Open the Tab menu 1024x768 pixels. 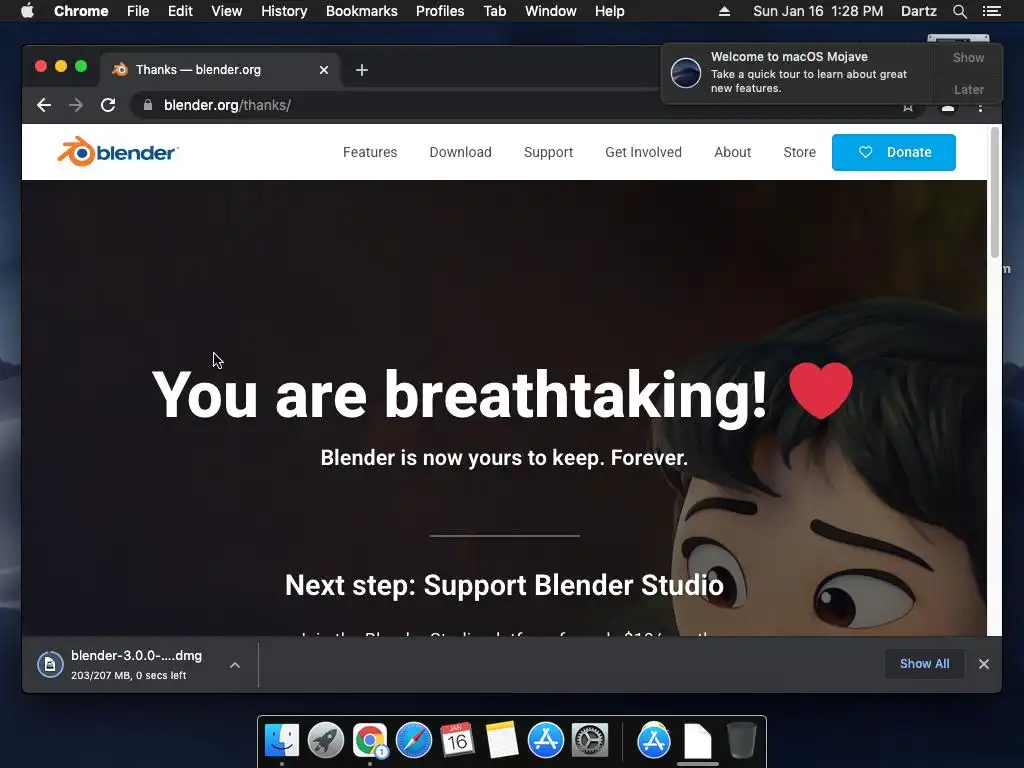point(495,11)
